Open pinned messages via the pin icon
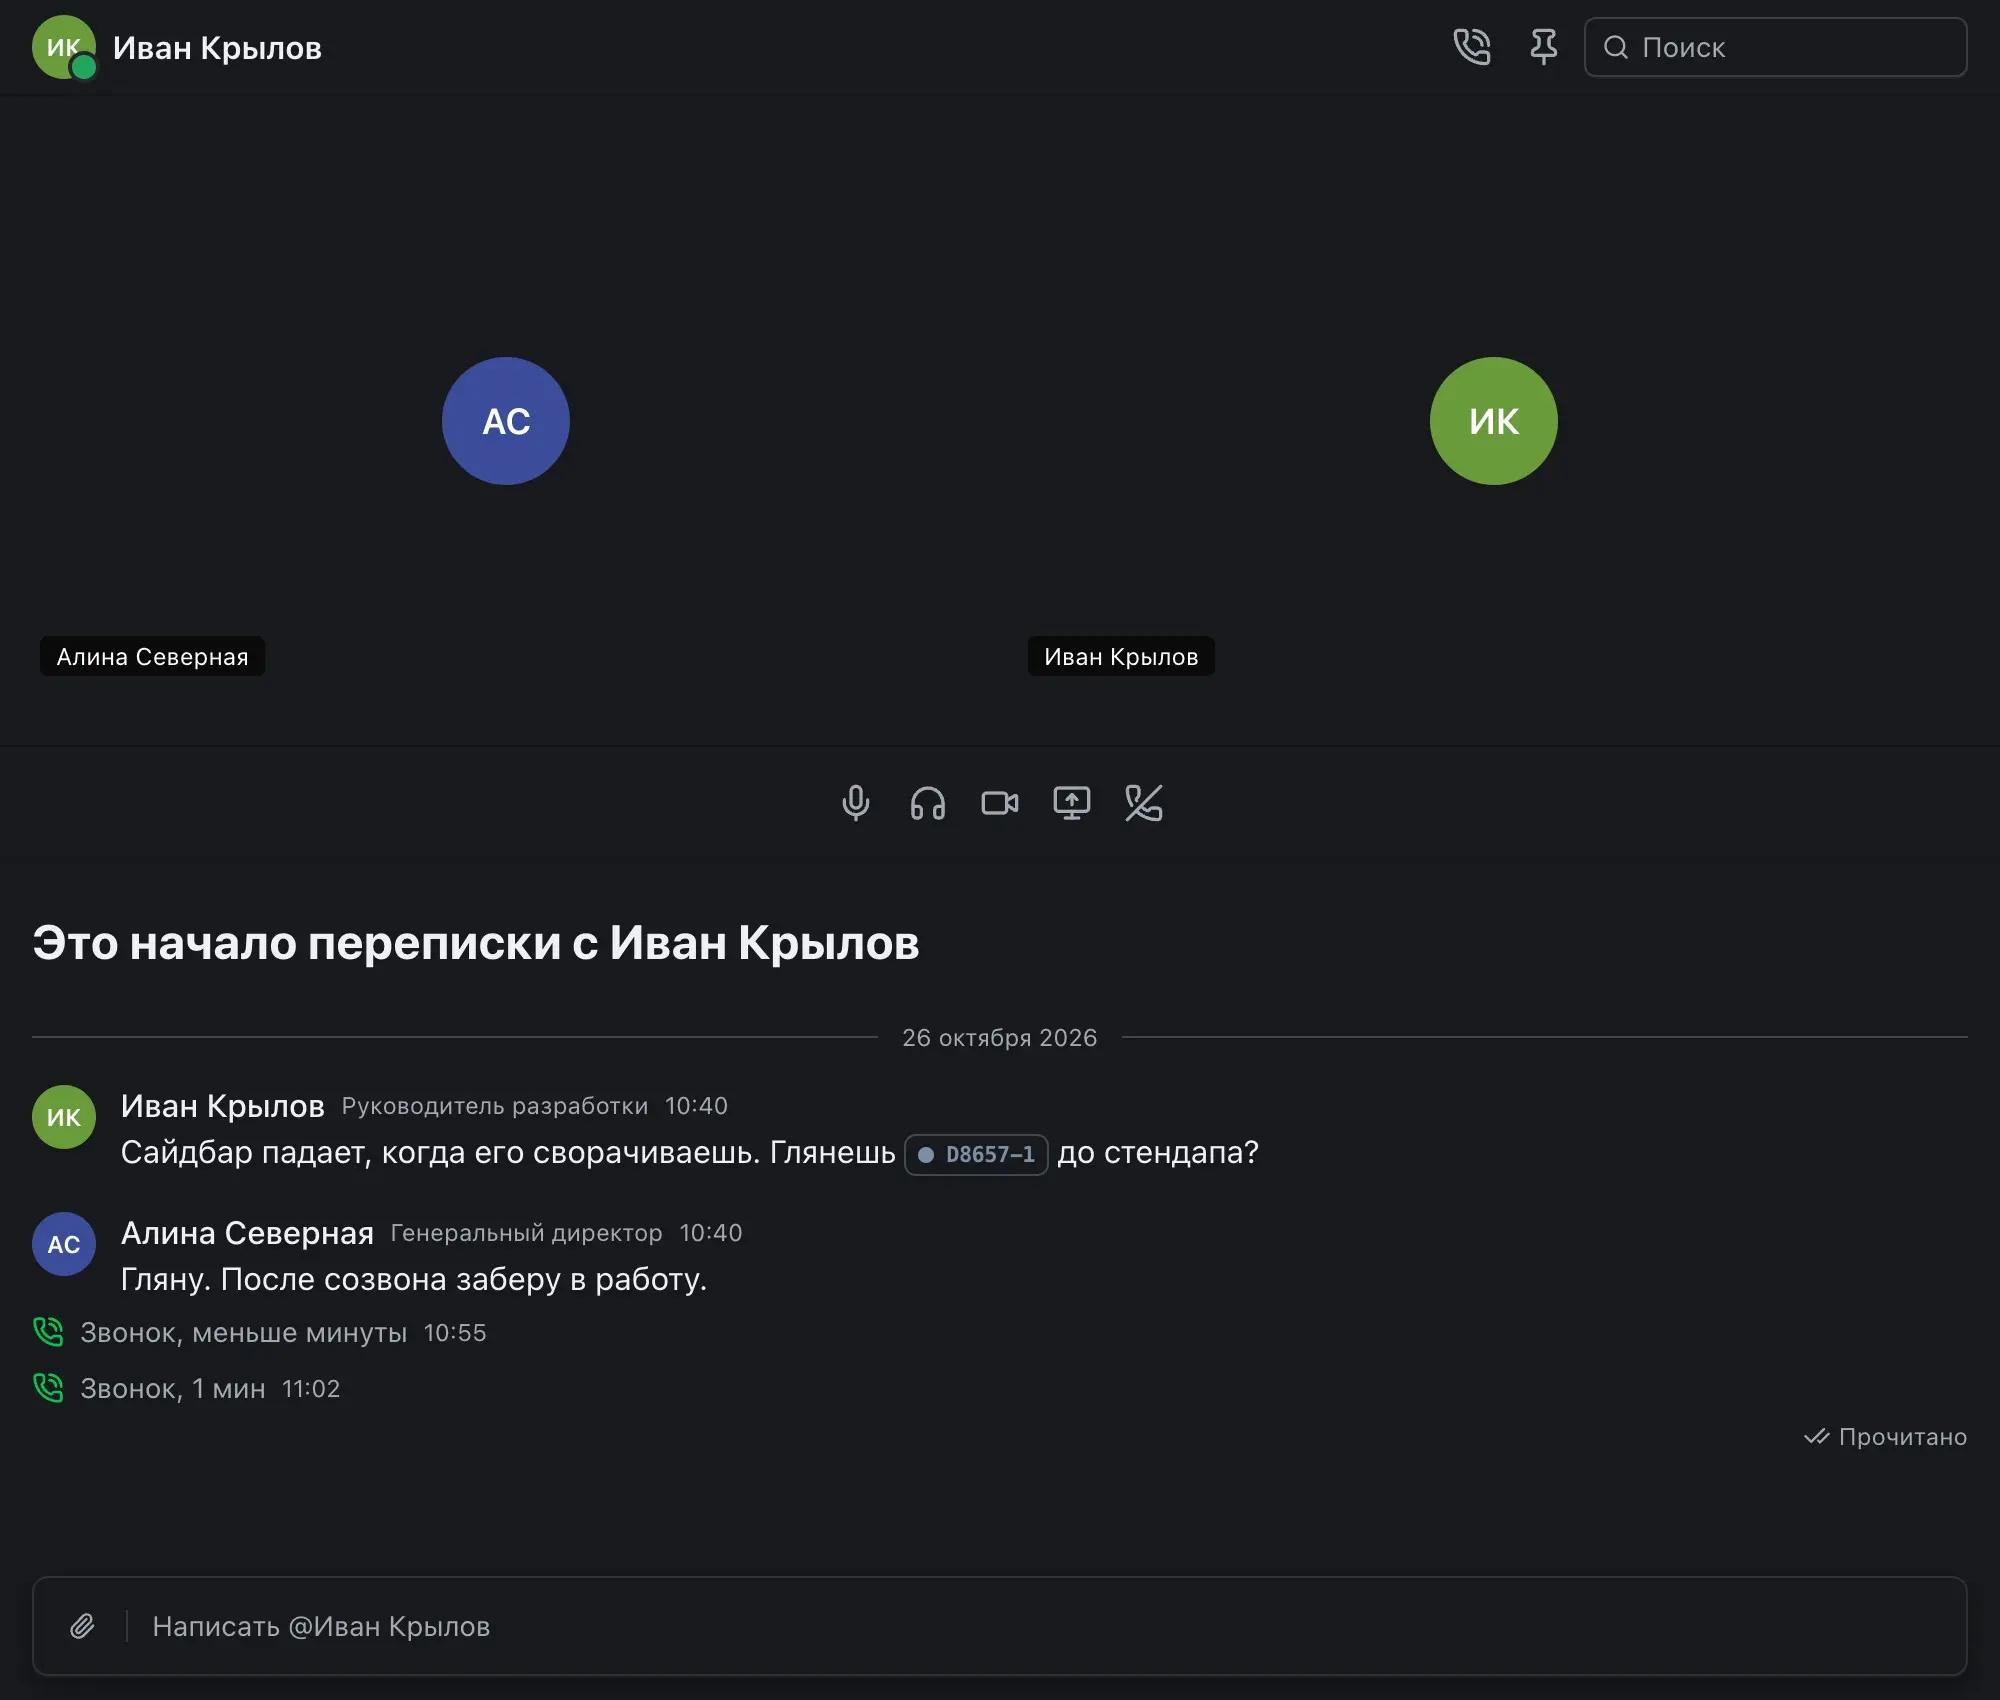The image size is (2000, 1700). coord(1543,47)
